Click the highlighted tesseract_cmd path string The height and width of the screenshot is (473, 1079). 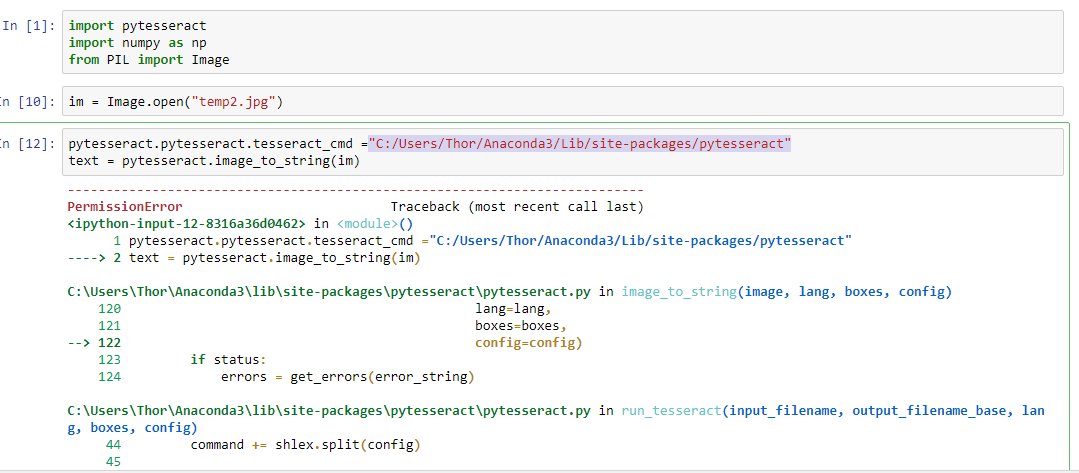(x=579, y=144)
